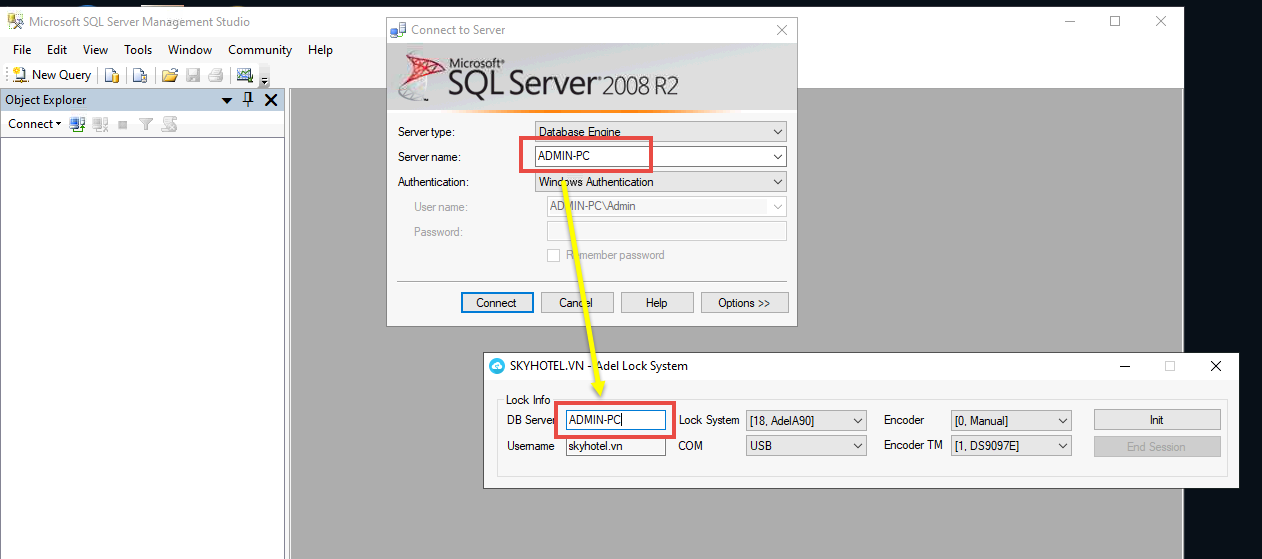1262x559 pixels.
Task: Expand the Authentication dropdown
Action: [777, 182]
